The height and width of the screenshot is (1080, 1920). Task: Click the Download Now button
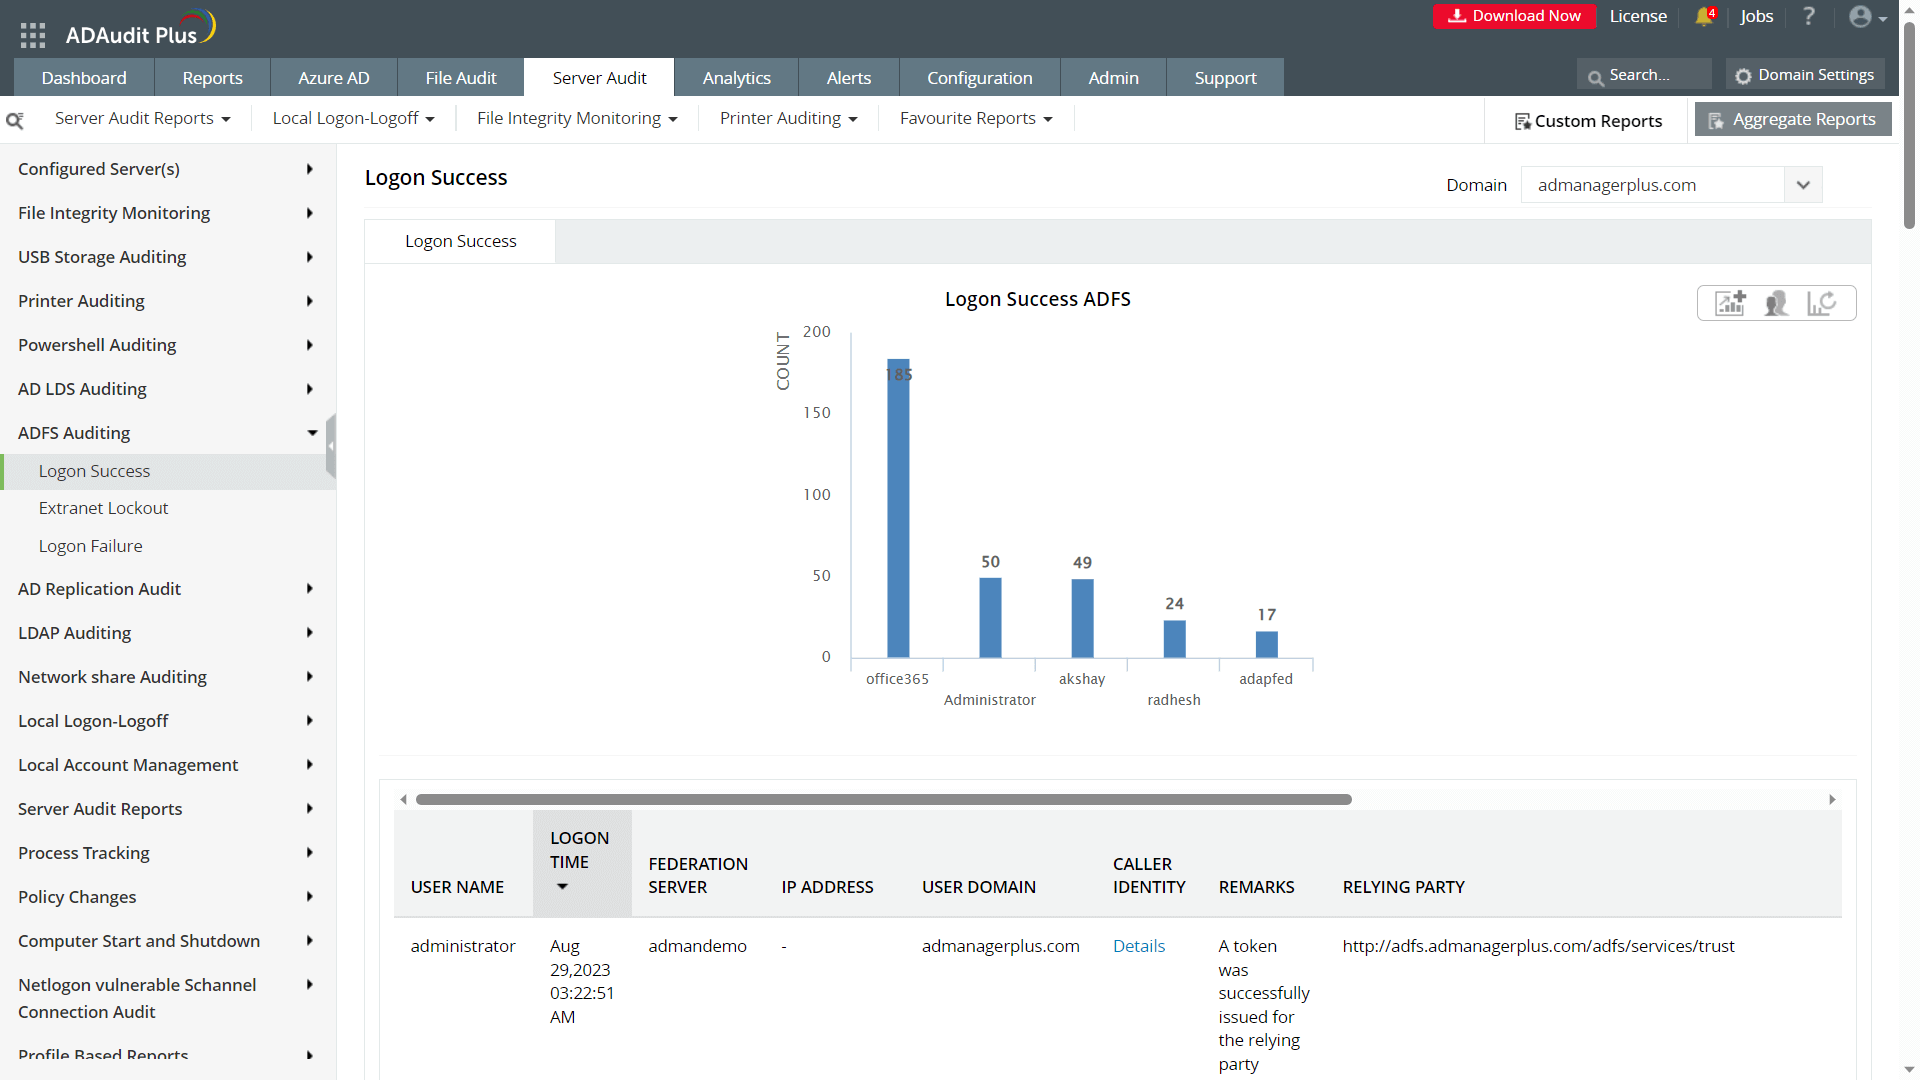pyautogui.click(x=1514, y=16)
